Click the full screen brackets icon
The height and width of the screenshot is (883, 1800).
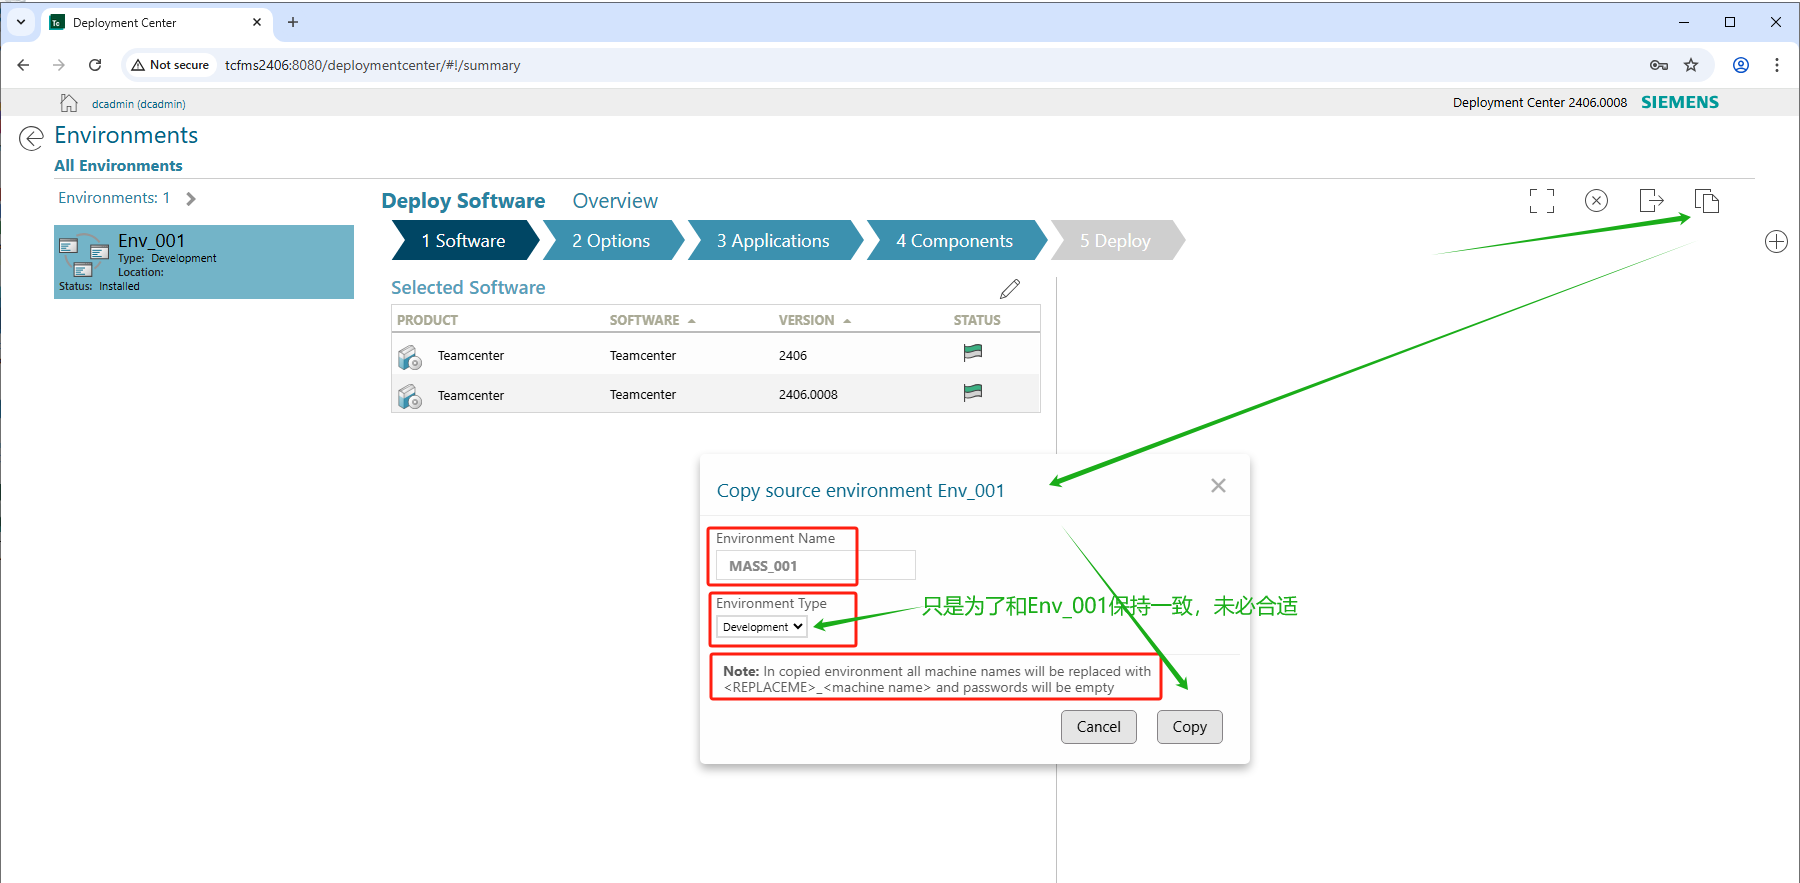click(1542, 201)
